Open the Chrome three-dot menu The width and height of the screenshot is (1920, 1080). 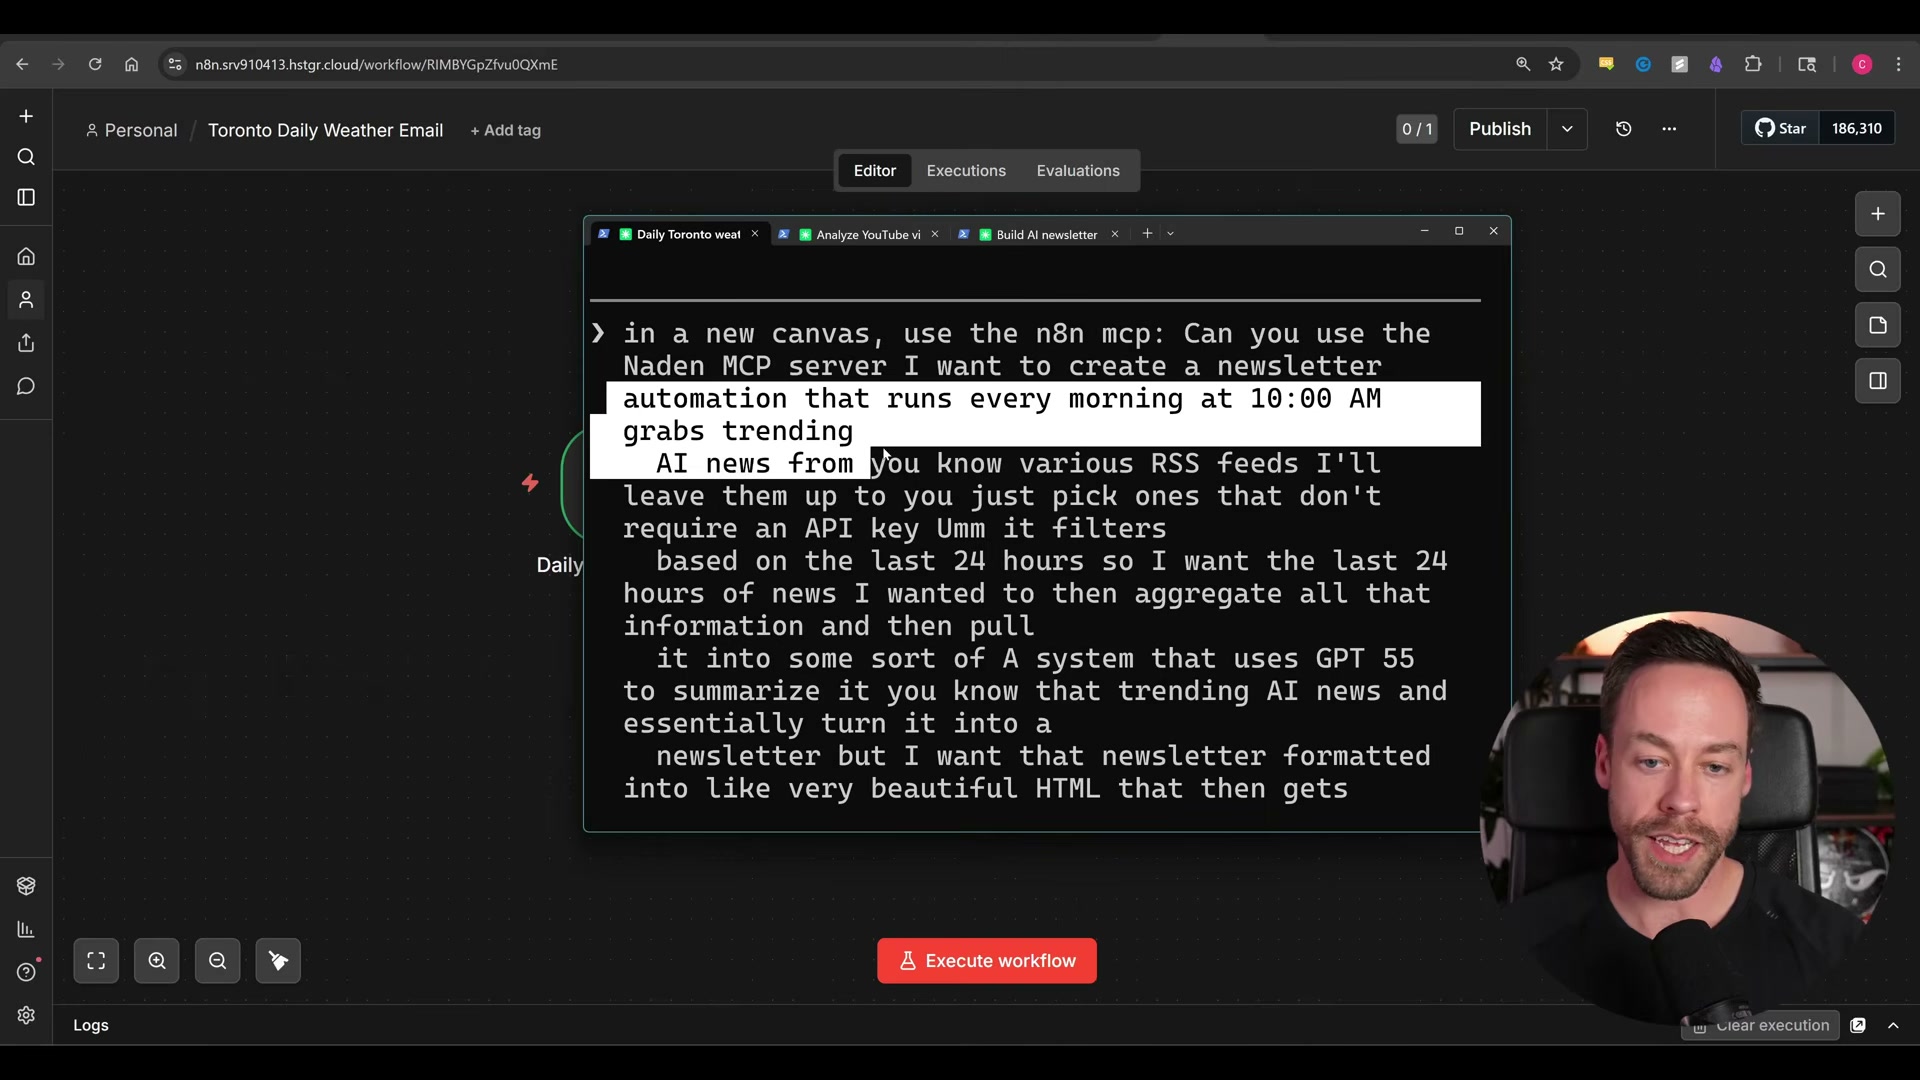point(1899,64)
